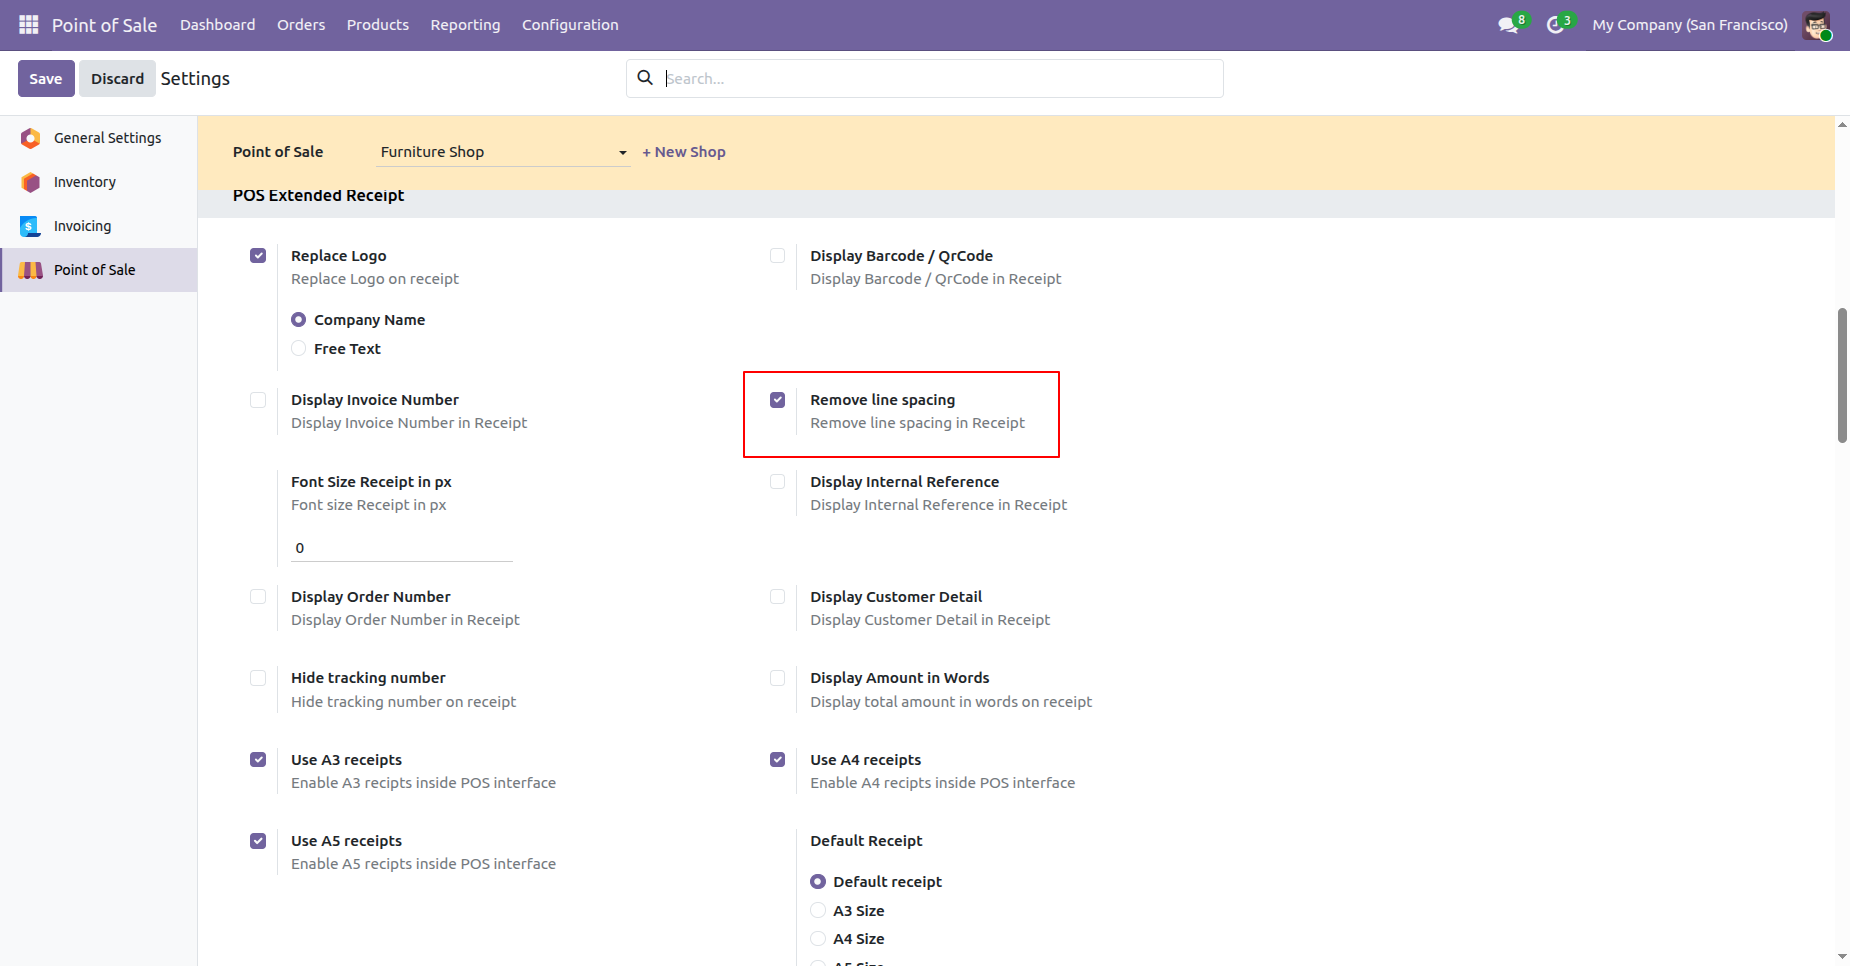Image resolution: width=1850 pixels, height=966 pixels.
Task: Disable the Remove line spacing checkbox
Action: 777,400
